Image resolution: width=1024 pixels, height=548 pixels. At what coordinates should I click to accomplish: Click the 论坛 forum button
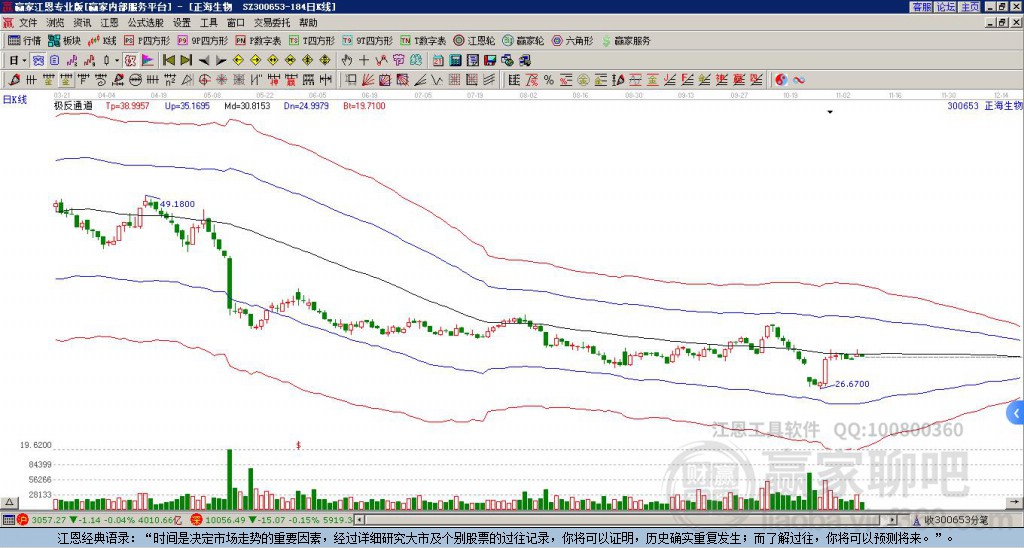coord(946,7)
